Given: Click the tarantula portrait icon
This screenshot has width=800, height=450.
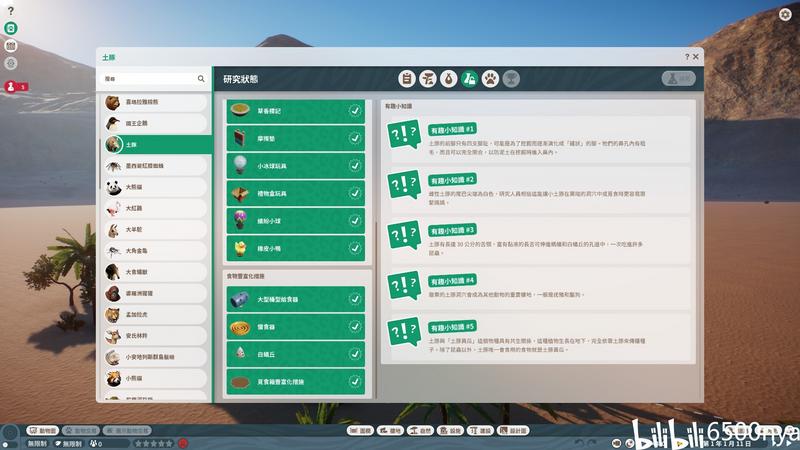Looking at the screenshot, I should [113, 166].
